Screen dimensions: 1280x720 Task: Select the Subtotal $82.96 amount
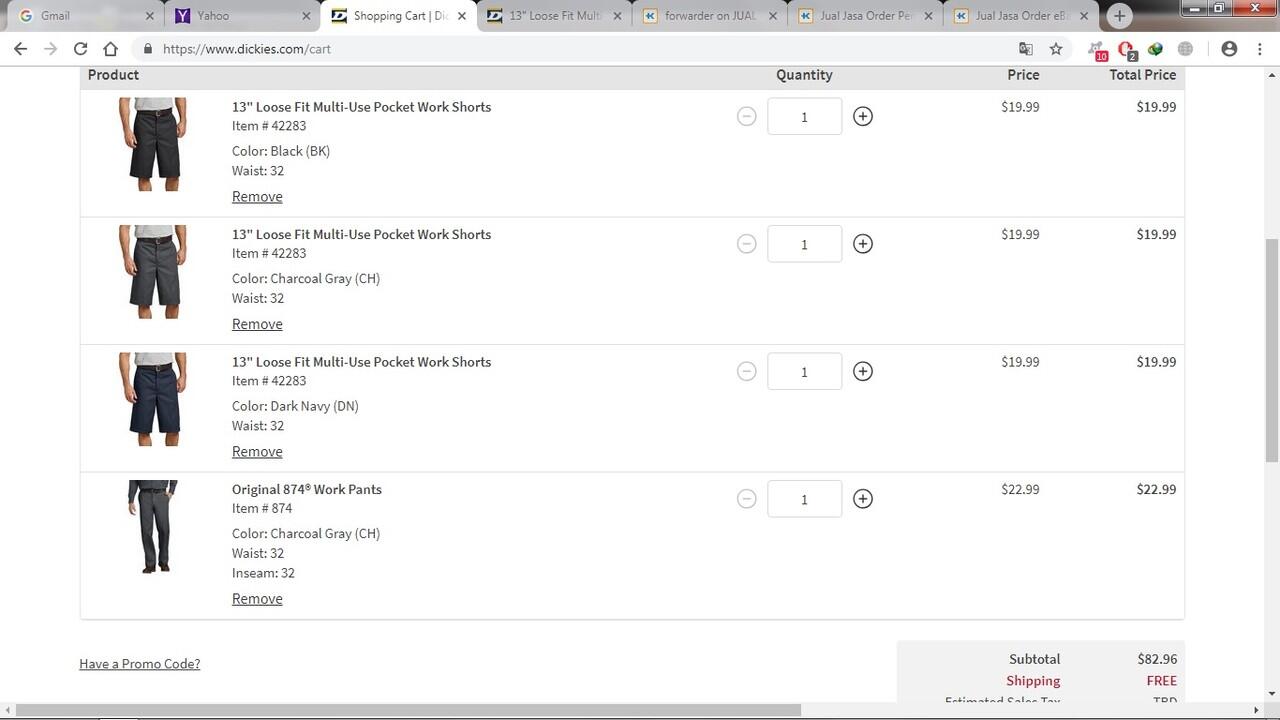(x=1156, y=659)
